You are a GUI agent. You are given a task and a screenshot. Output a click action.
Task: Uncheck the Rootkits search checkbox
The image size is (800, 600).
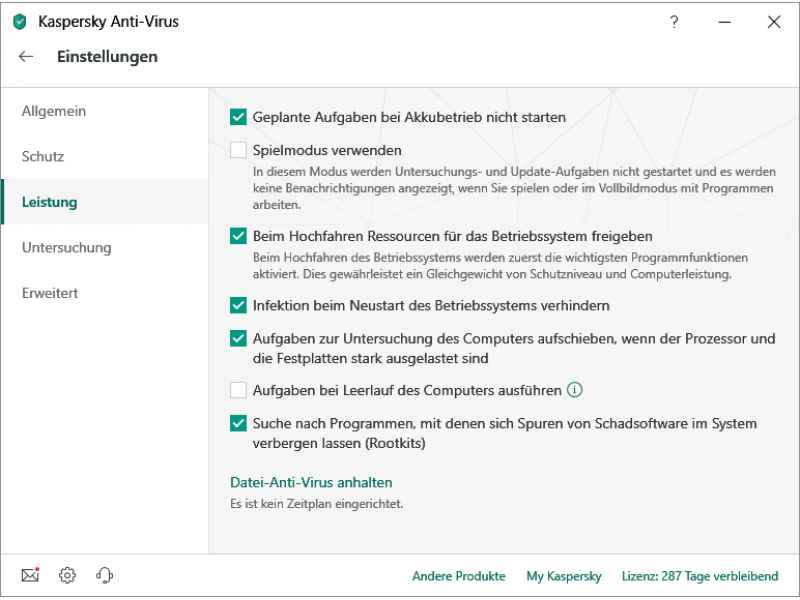coord(238,423)
